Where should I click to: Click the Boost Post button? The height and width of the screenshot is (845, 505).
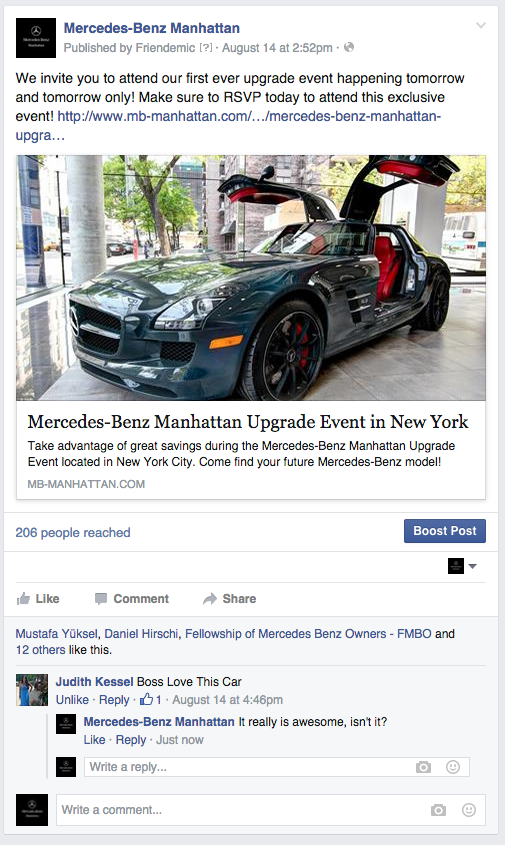click(x=445, y=531)
